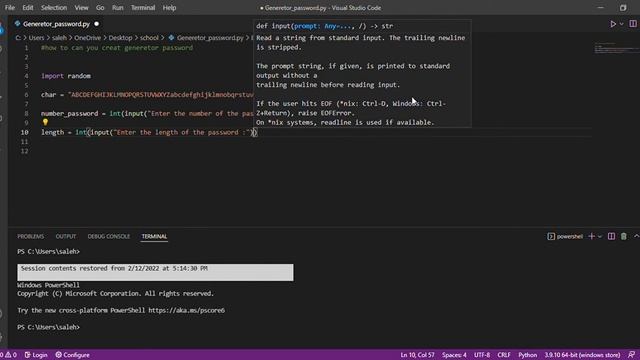The width and height of the screenshot is (640, 360).
Task: Change indentation via Spaces: 4
Action: point(454,355)
